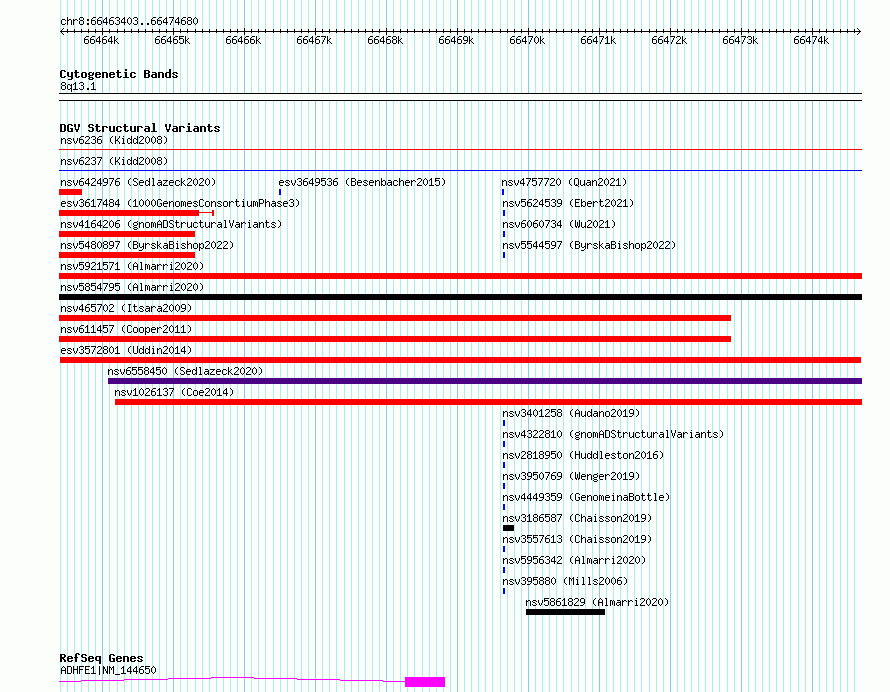
Task: Click the ADHFE1|NM_144650 gene label
Action: [x=108, y=670]
